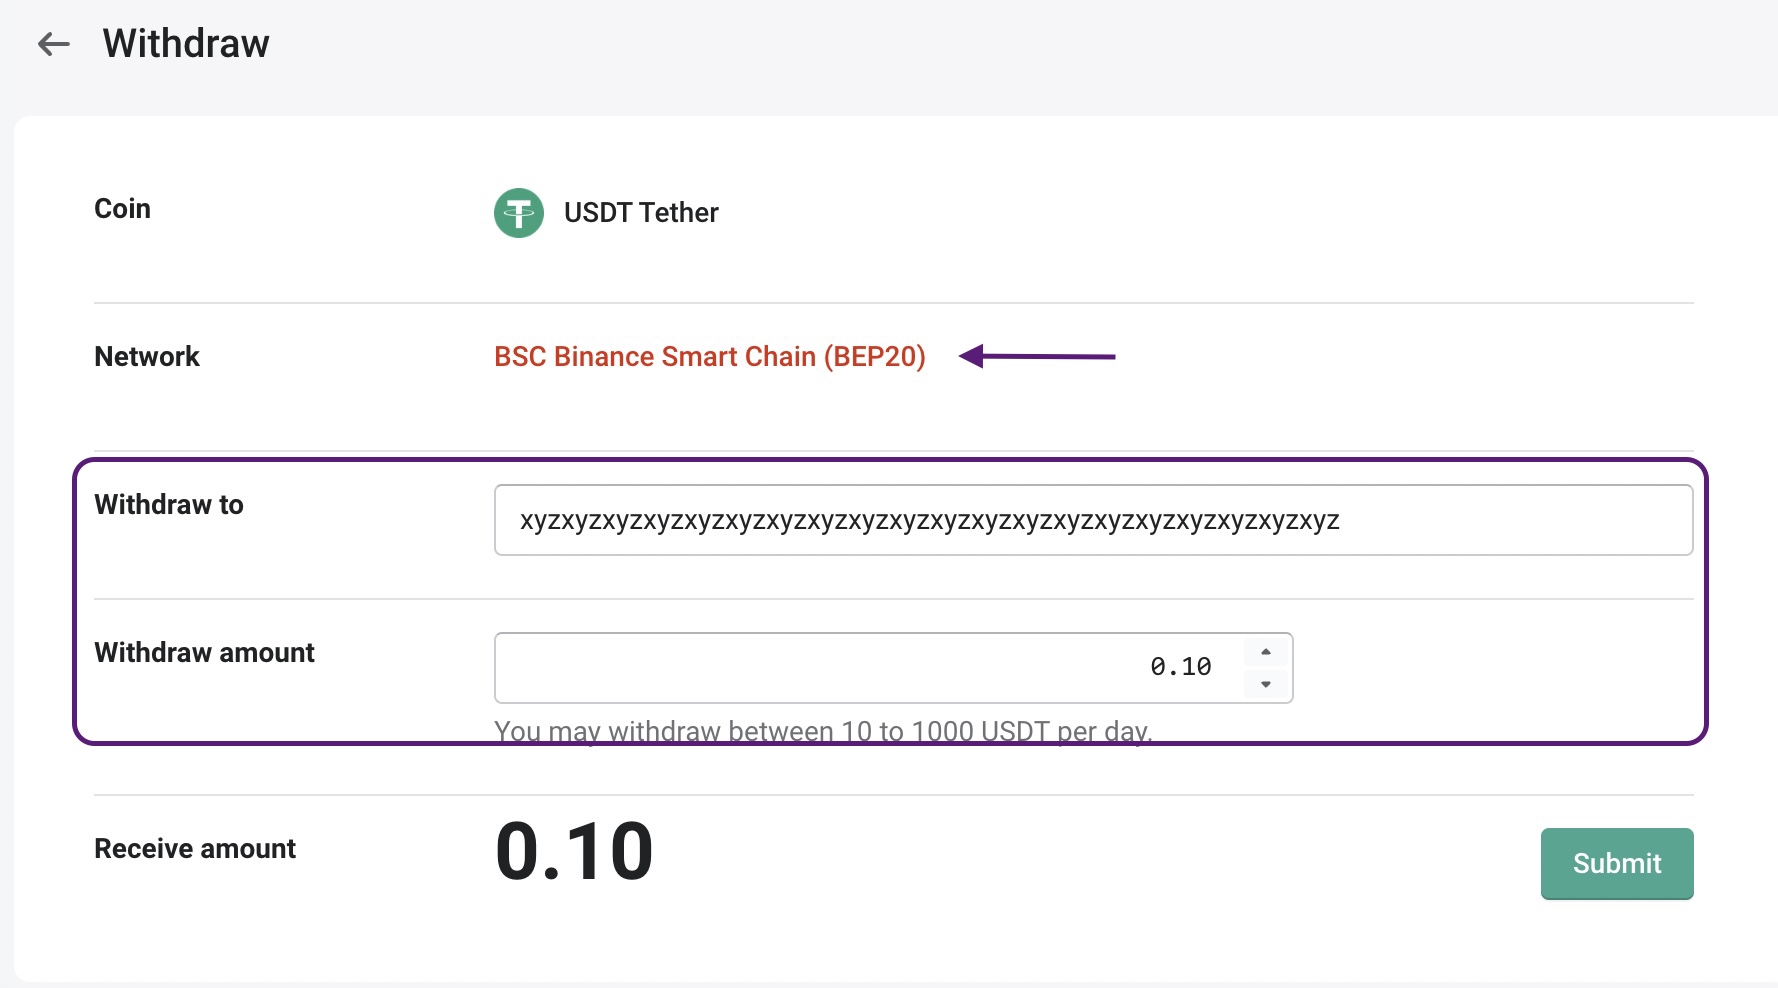Click the 0.10 receive amount value
The image size is (1778, 988).
click(x=574, y=851)
